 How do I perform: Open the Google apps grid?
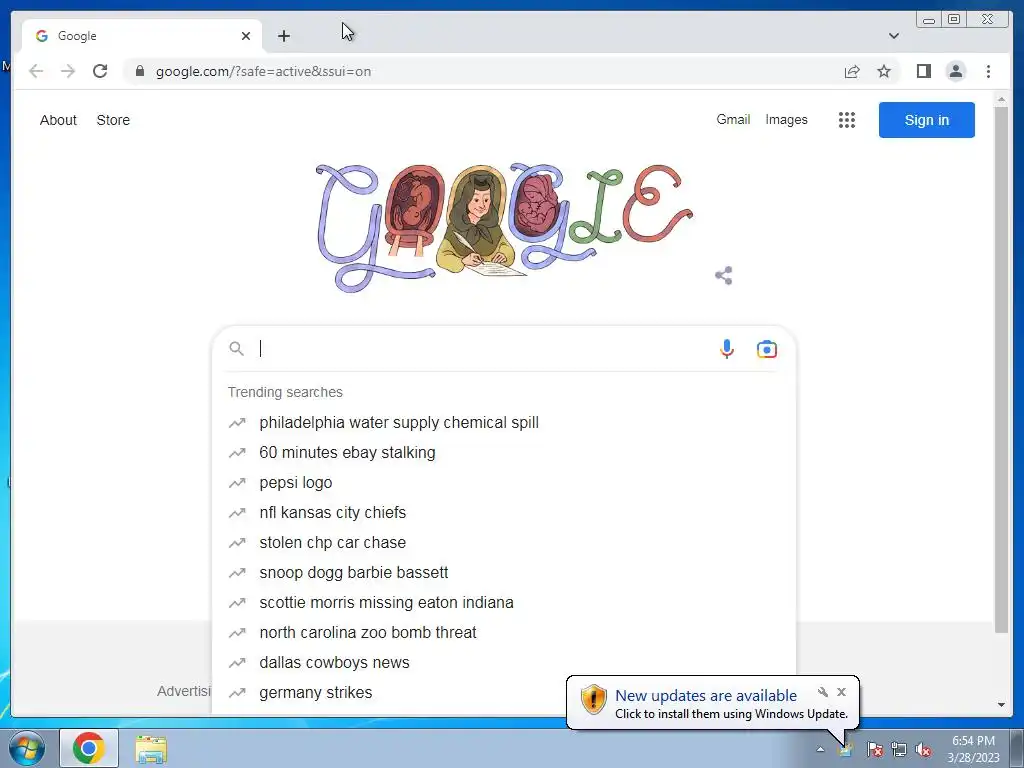pos(846,120)
